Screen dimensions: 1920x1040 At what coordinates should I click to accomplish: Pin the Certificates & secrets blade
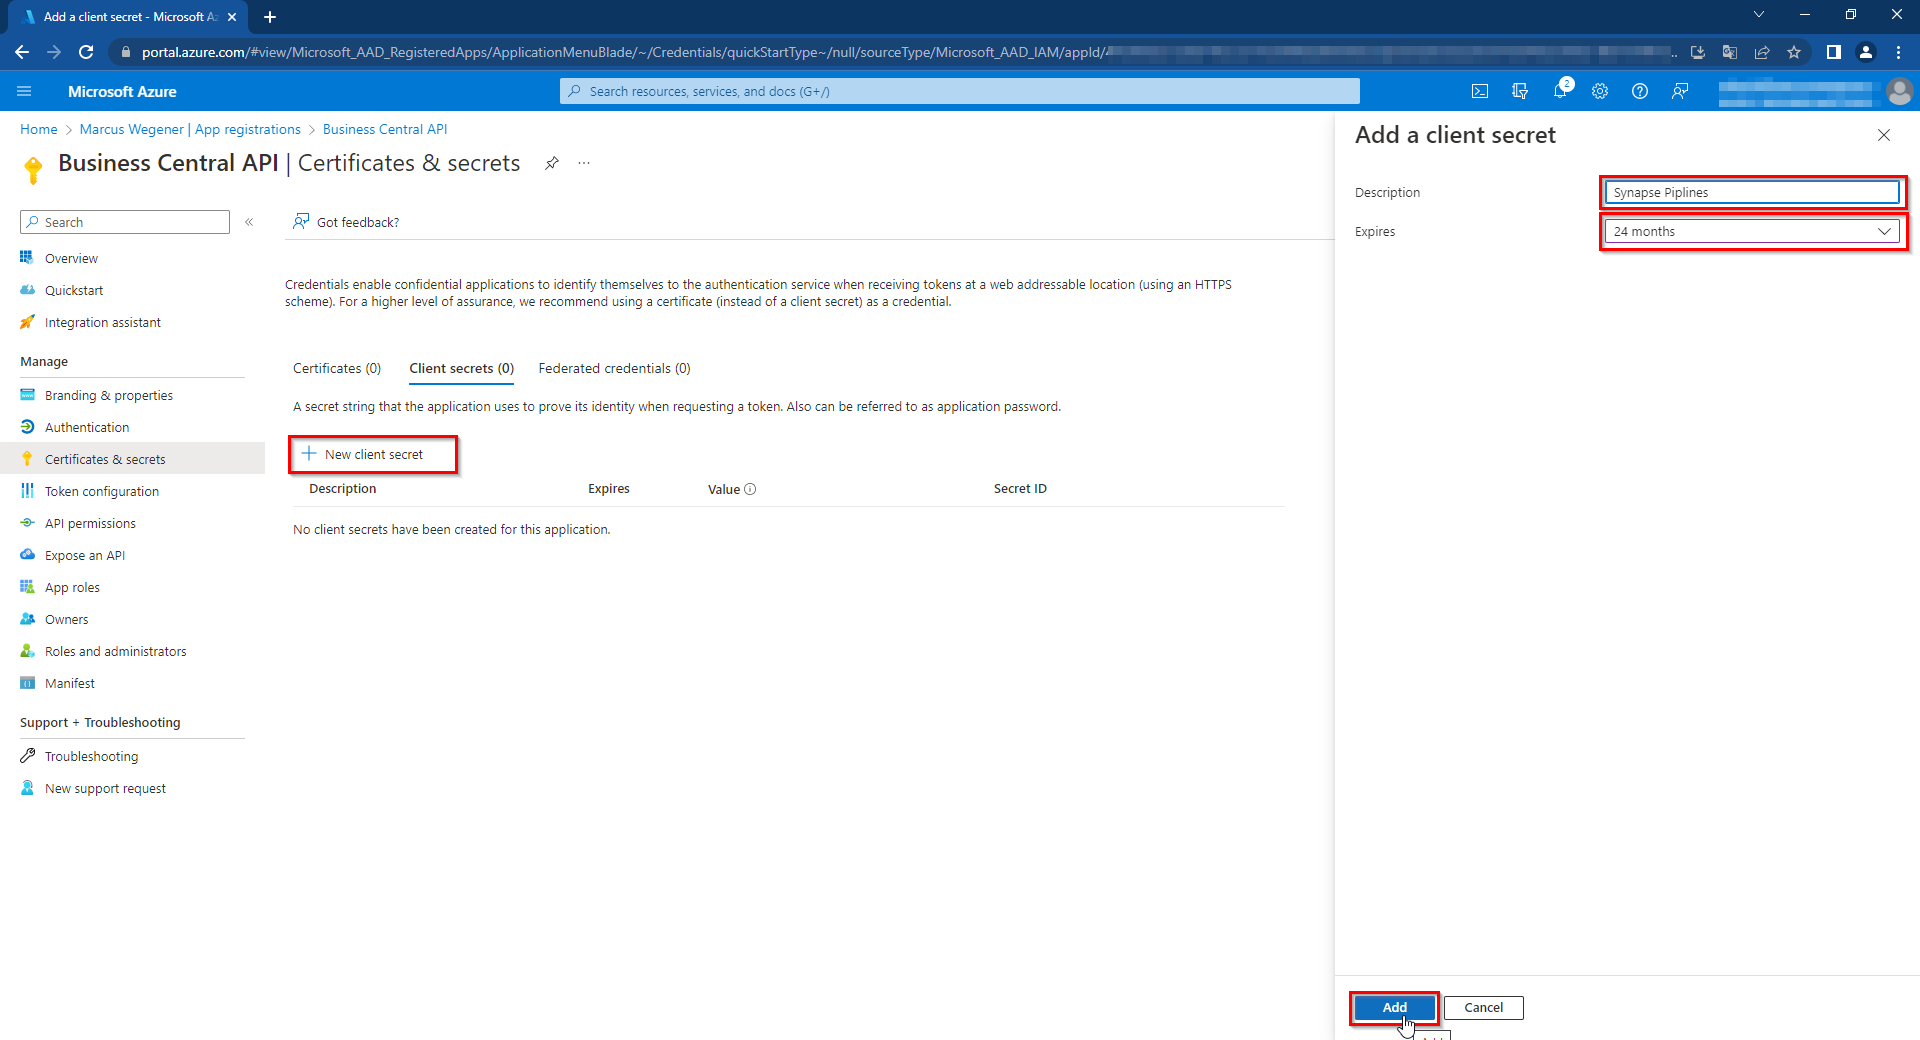coord(552,163)
